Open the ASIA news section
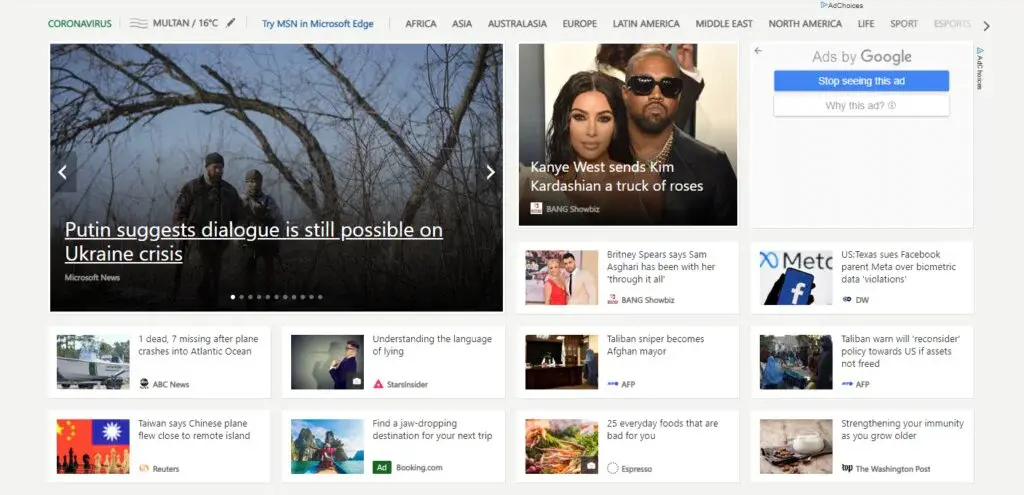1024x495 pixels. coord(462,24)
